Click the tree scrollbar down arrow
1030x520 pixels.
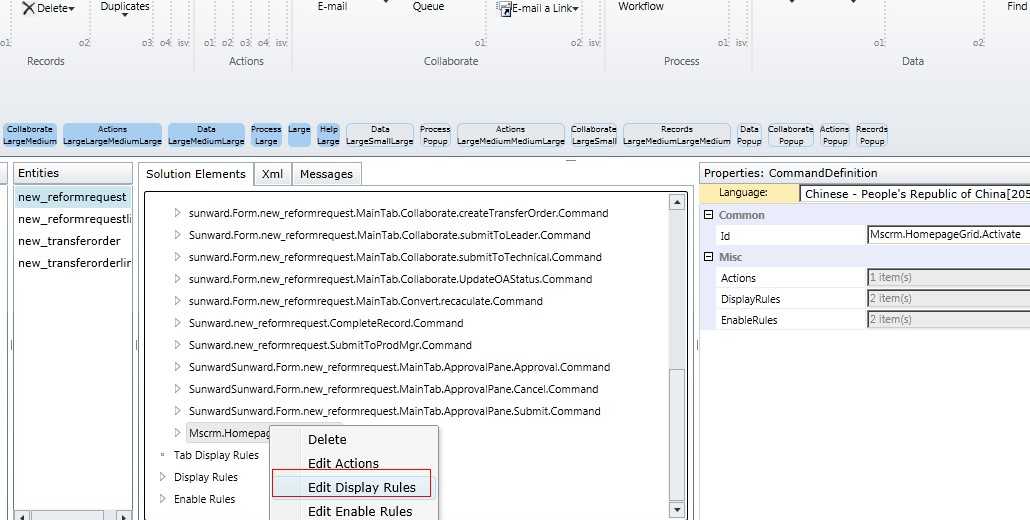(x=677, y=509)
